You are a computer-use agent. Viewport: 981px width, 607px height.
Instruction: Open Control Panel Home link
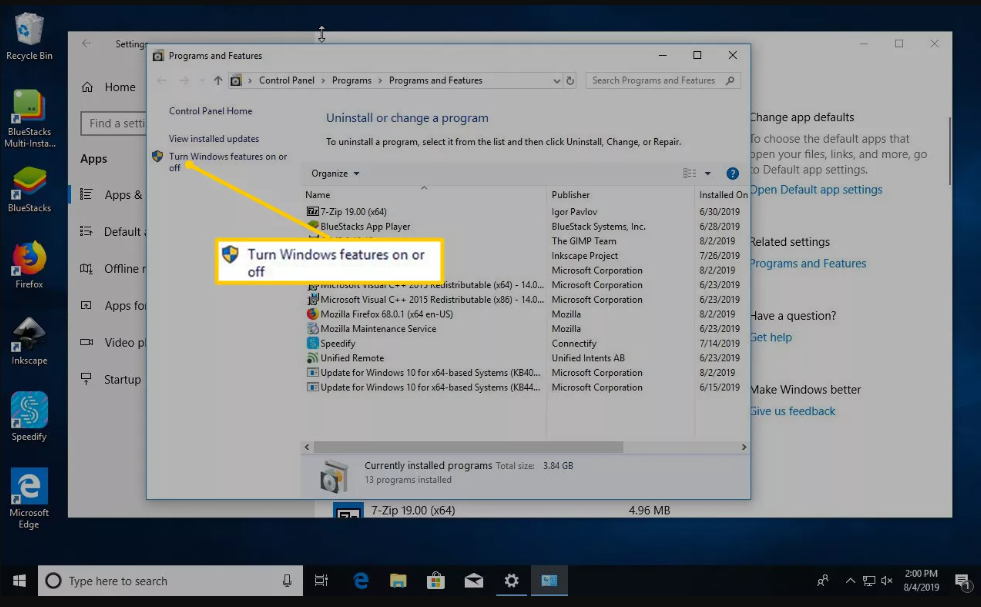point(210,111)
